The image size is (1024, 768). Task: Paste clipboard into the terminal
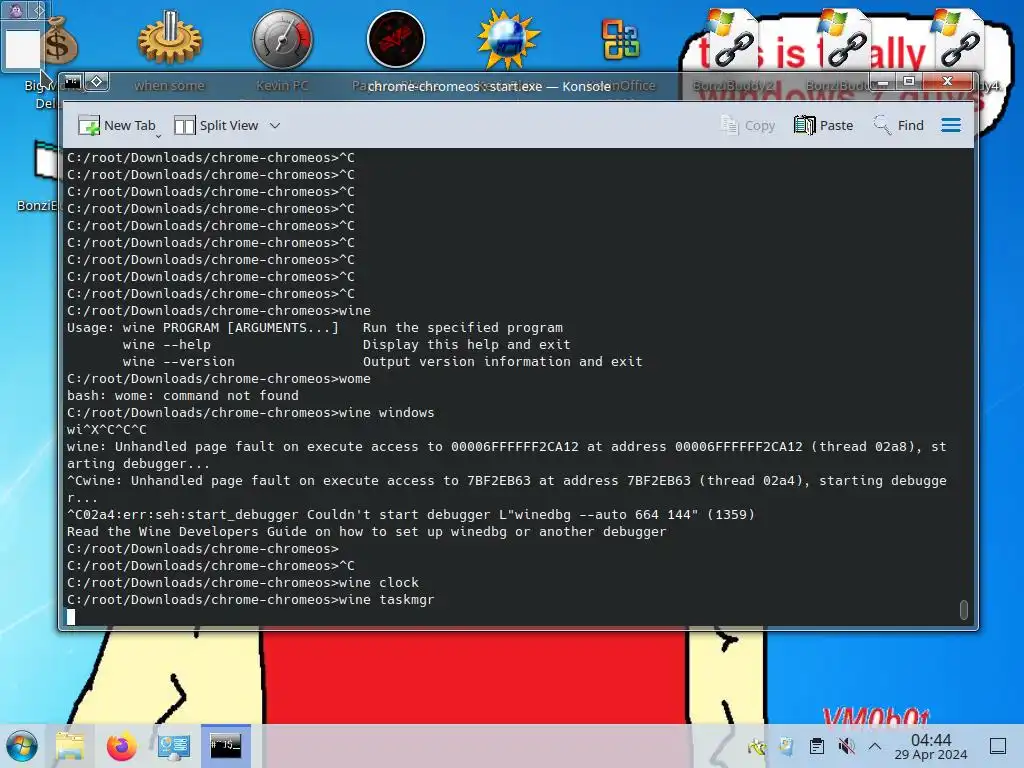pyautogui.click(x=824, y=125)
